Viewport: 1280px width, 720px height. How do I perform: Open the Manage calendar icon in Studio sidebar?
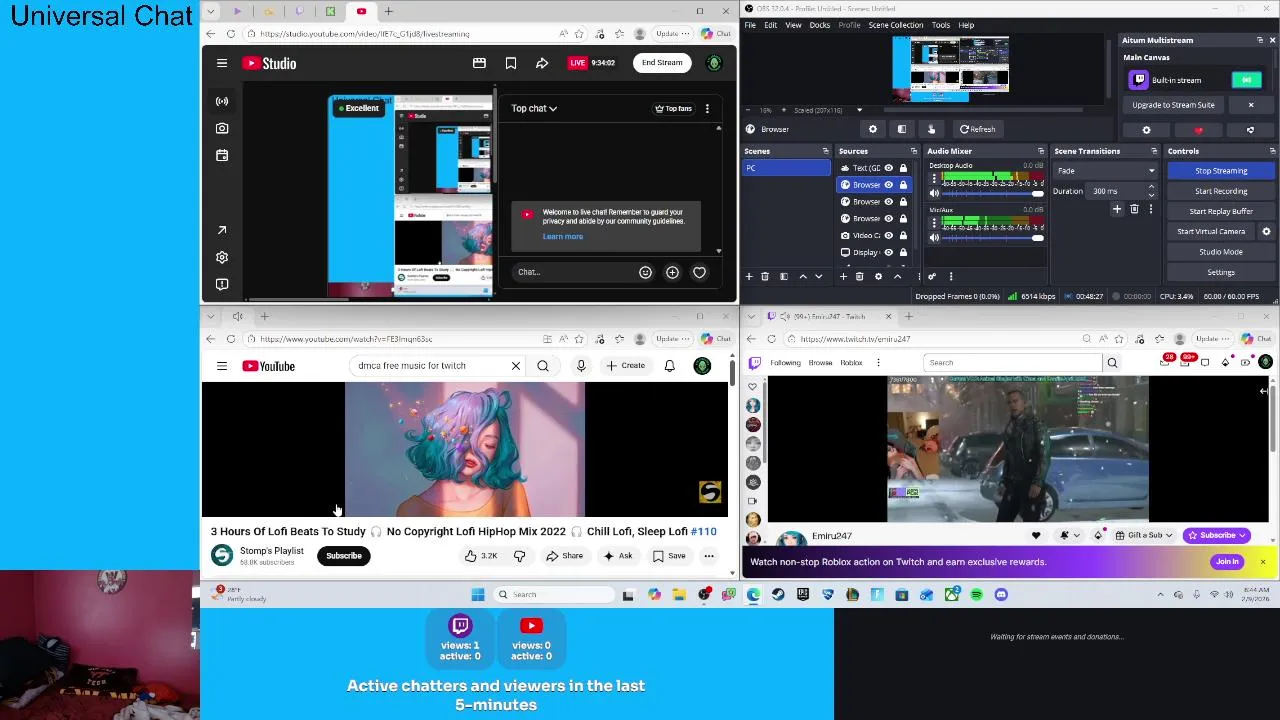pos(222,155)
